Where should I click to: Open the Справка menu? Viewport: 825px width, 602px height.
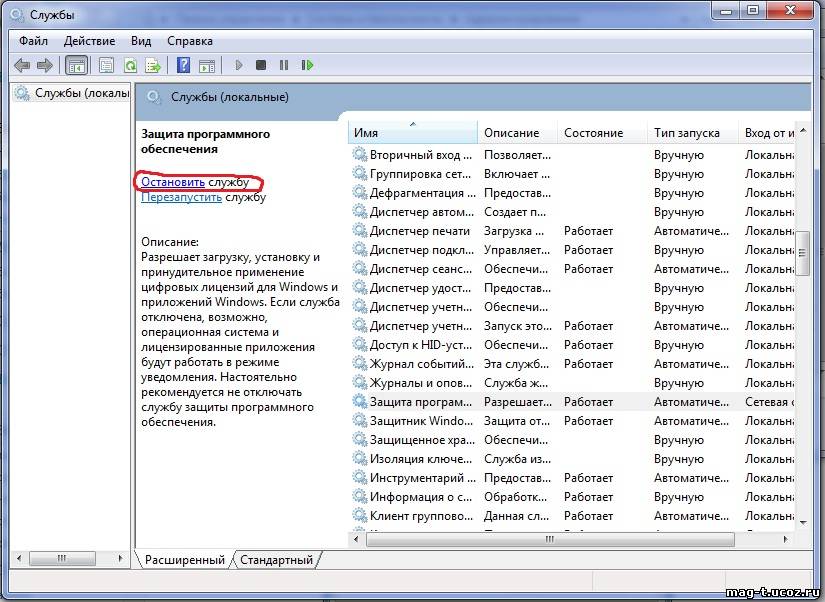[x=190, y=41]
